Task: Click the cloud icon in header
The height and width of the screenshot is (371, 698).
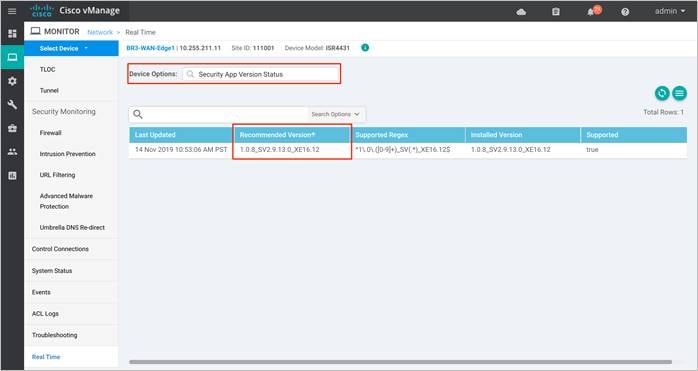Action: pos(521,12)
